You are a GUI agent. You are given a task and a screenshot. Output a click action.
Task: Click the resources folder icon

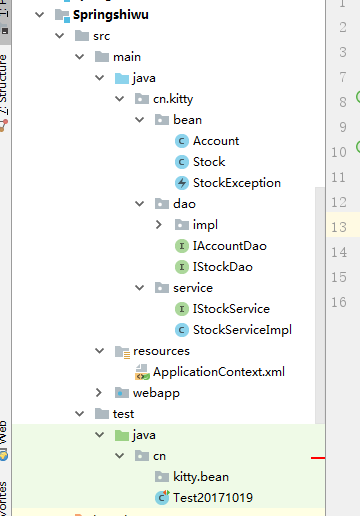point(122,352)
